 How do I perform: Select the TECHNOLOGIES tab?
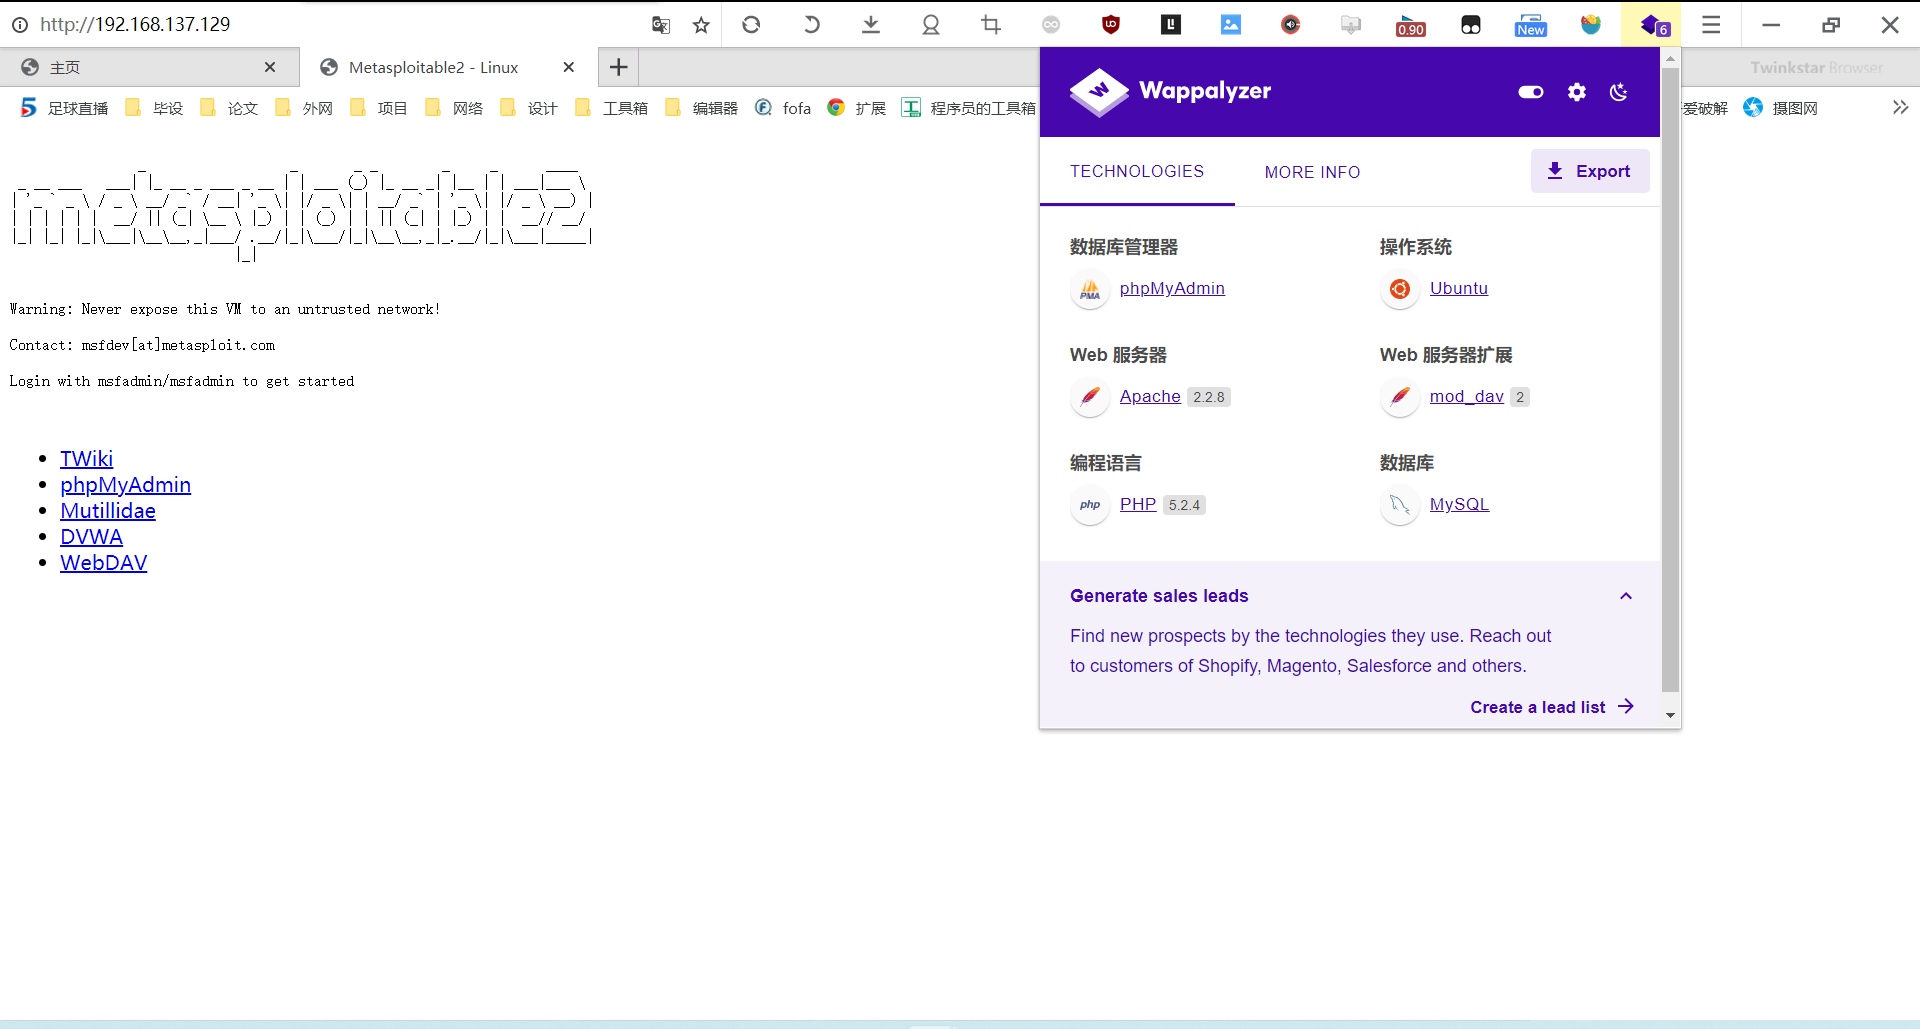coord(1137,172)
